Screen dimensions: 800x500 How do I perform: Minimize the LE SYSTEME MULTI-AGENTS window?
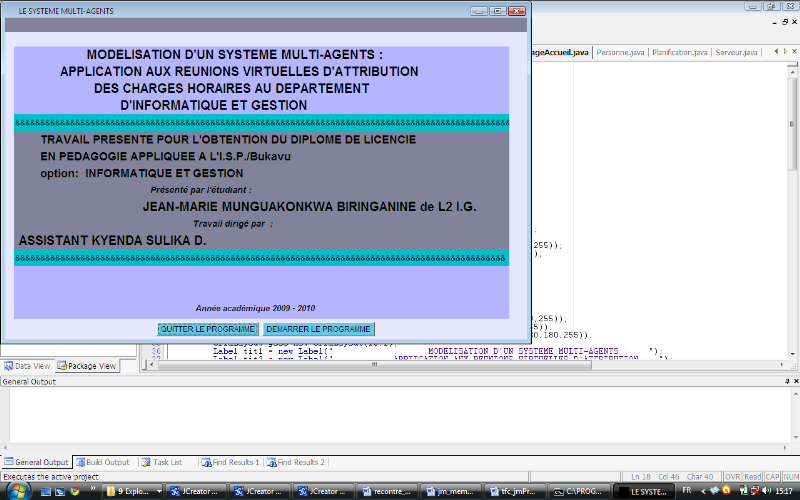(x=479, y=11)
